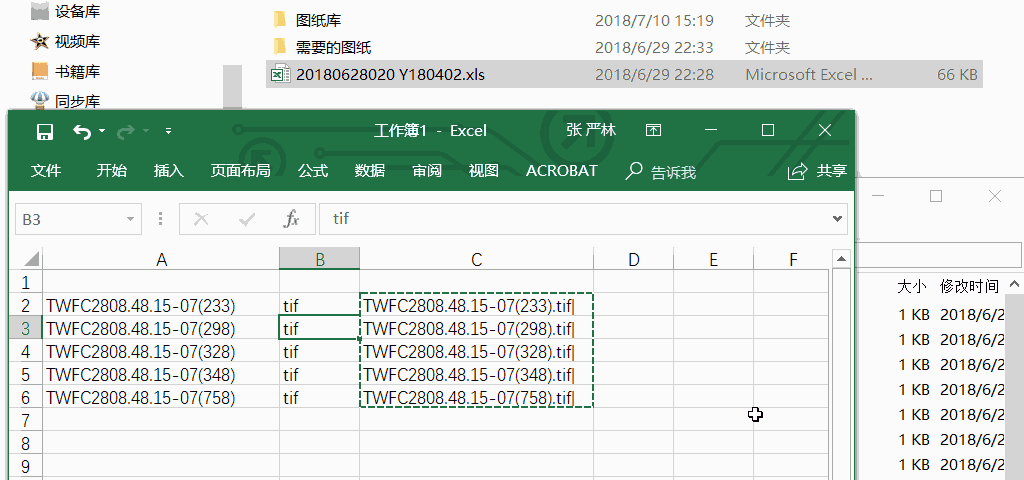
Task: Switch to the 公式 ribbon tab
Action: pos(312,171)
